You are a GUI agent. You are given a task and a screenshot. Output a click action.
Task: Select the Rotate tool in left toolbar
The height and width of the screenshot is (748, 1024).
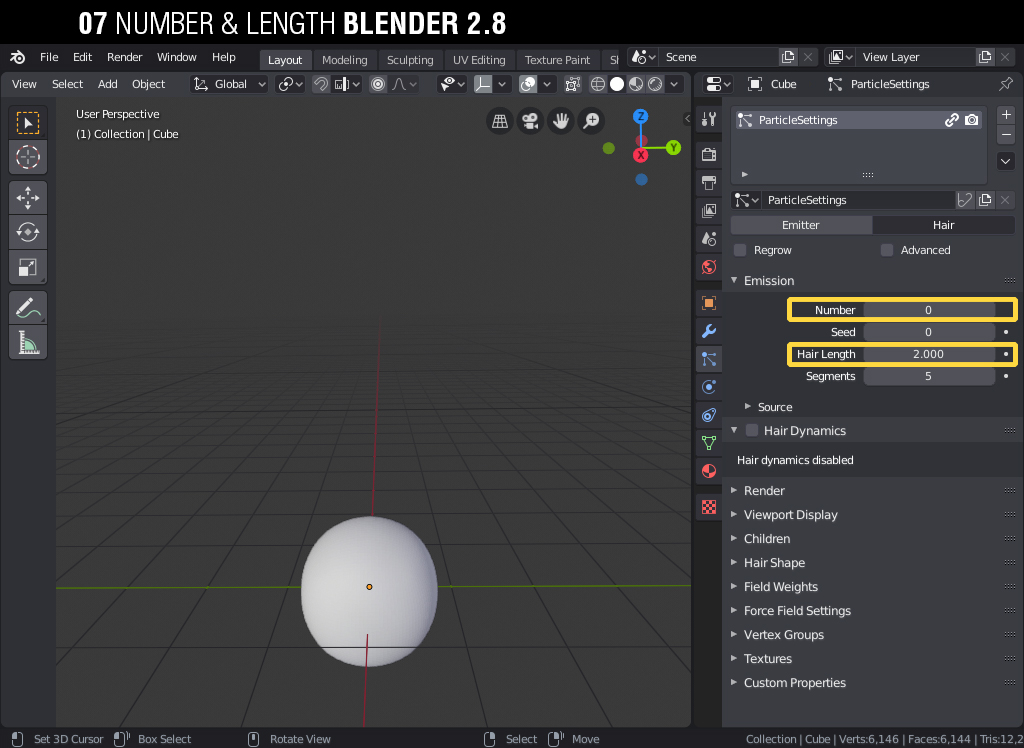28,232
